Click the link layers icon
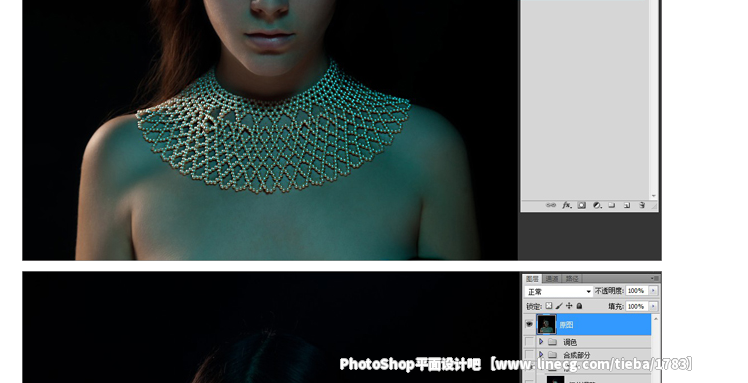 551,205
